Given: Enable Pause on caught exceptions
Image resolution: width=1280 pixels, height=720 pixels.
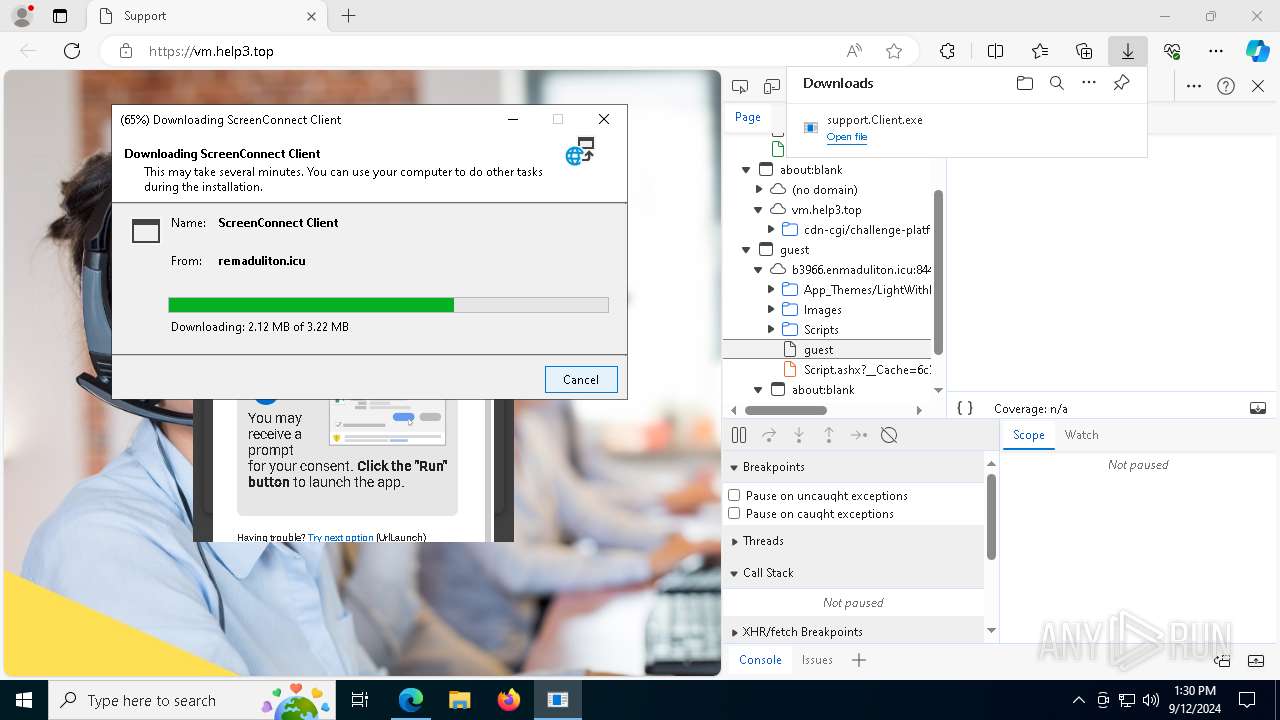Looking at the screenshot, I should point(734,513).
